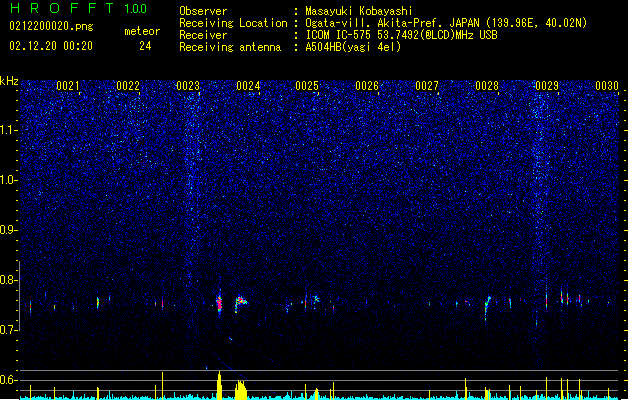629x400 pixels.
Task: Click the 0023 time marker
Action: point(188,86)
